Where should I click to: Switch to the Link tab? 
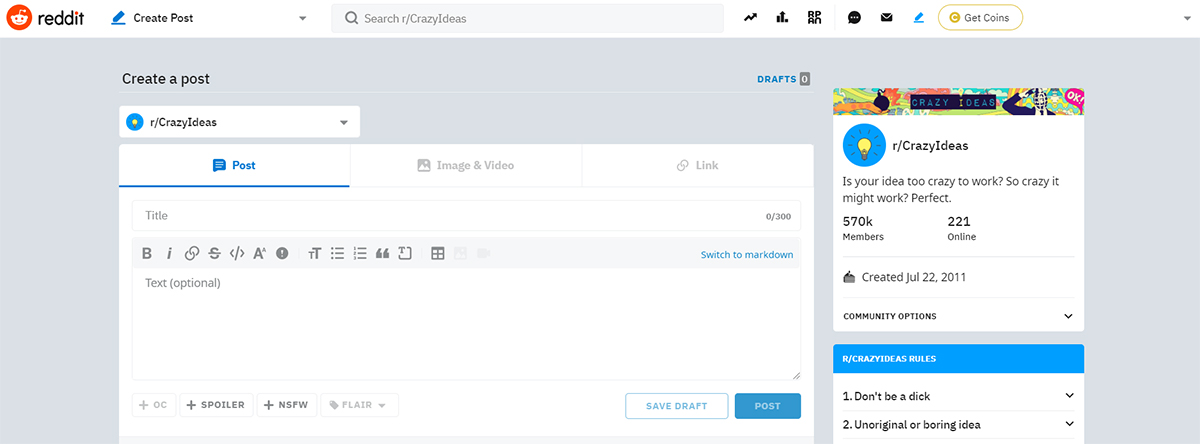tap(697, 165)
